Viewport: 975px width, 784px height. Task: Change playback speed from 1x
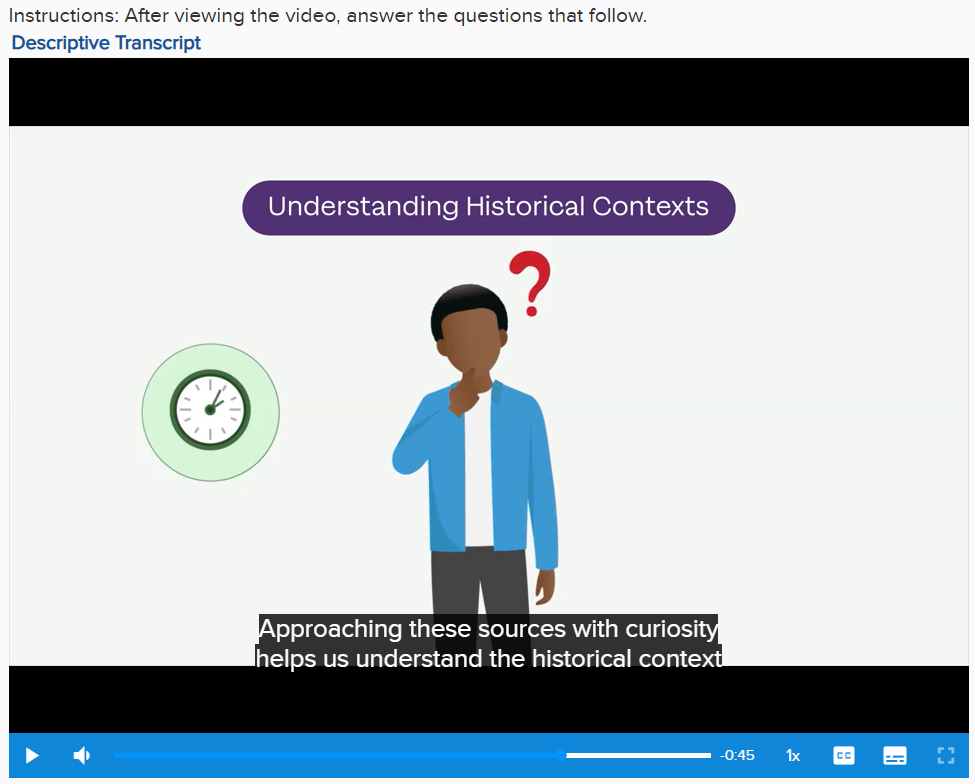(793, 755)
